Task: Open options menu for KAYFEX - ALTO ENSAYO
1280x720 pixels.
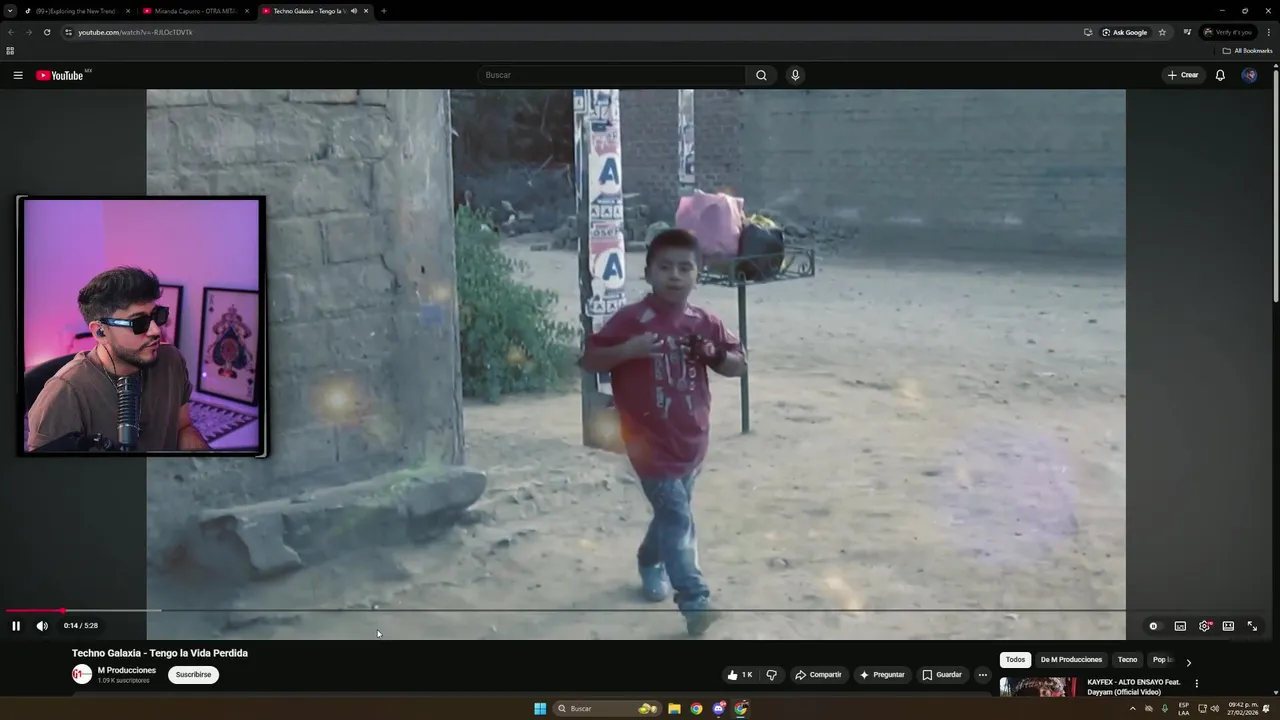Action: click(1196, 684)
